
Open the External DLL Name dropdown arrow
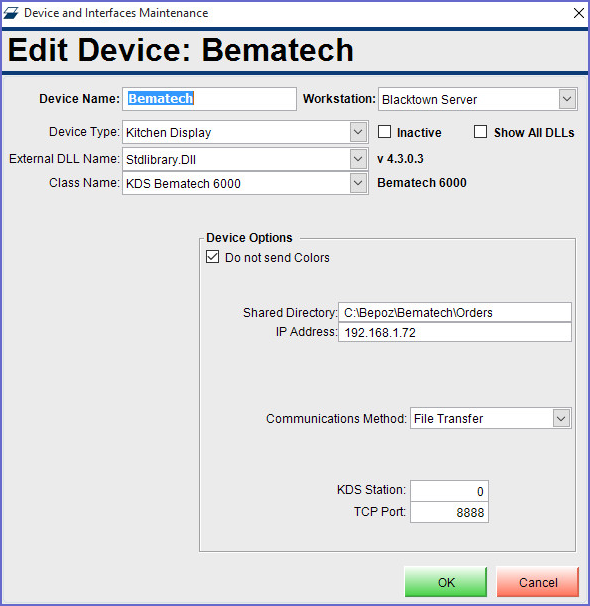click(358, 159)
